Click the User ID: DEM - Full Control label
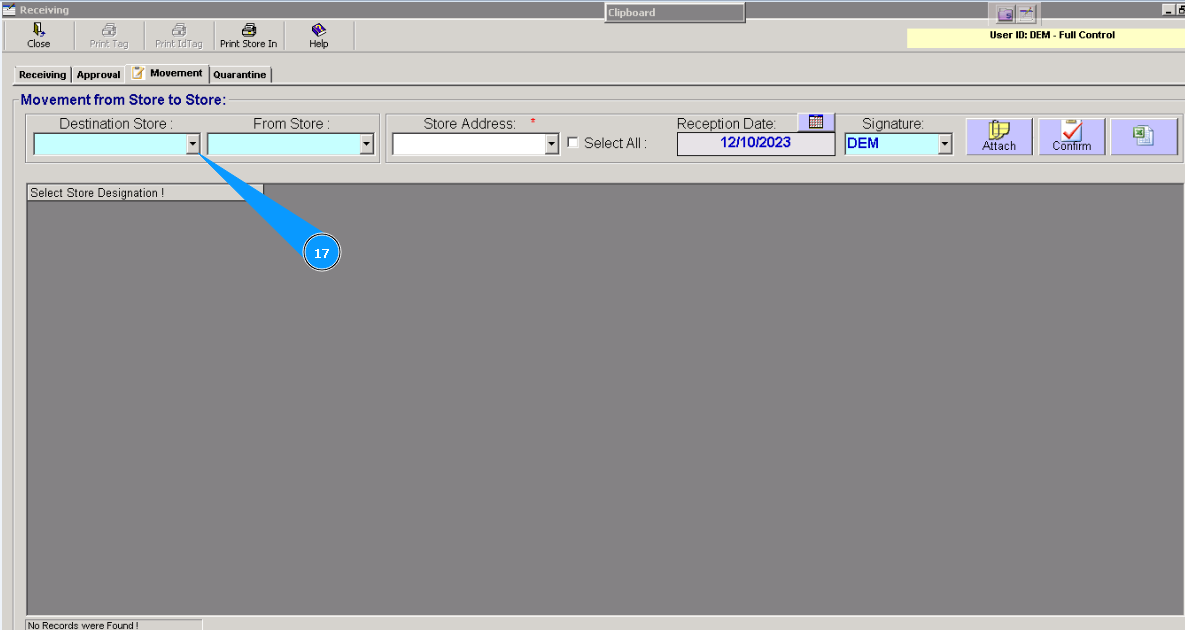The image size is (1185, 633). click(1052, 35)
